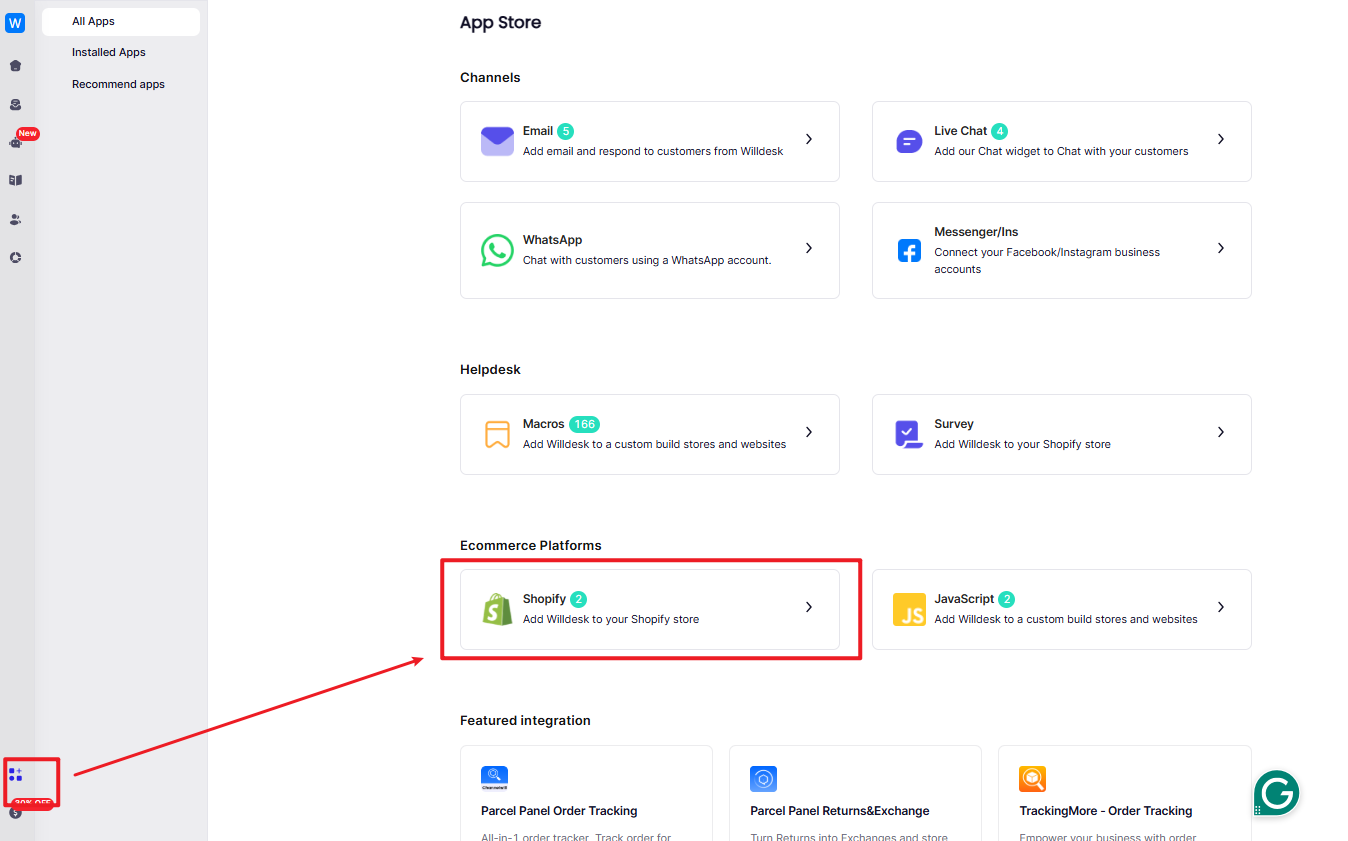Expand the Macros card chevron
The height and width of the screenshot is (841, 1348).
809,432
